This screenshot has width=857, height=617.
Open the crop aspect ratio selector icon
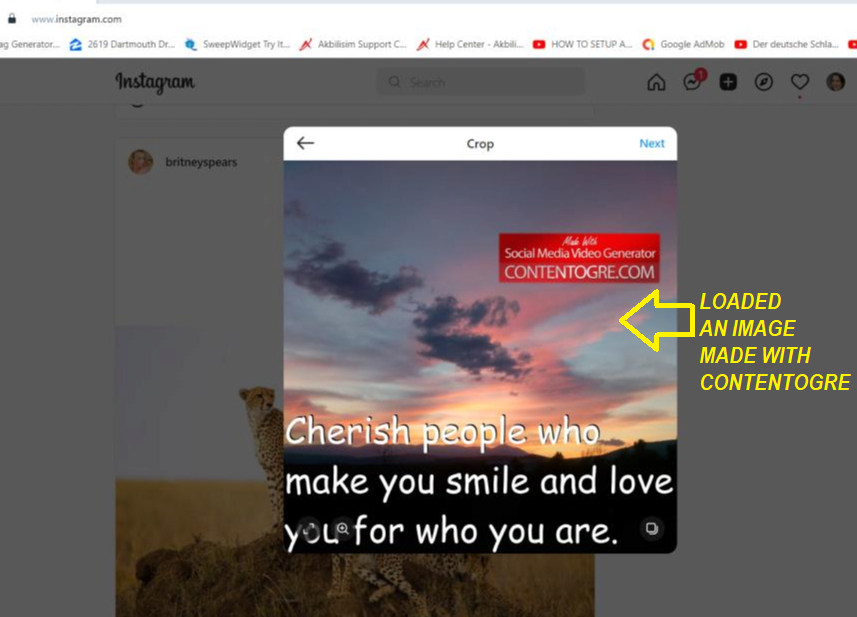(309, 528)
